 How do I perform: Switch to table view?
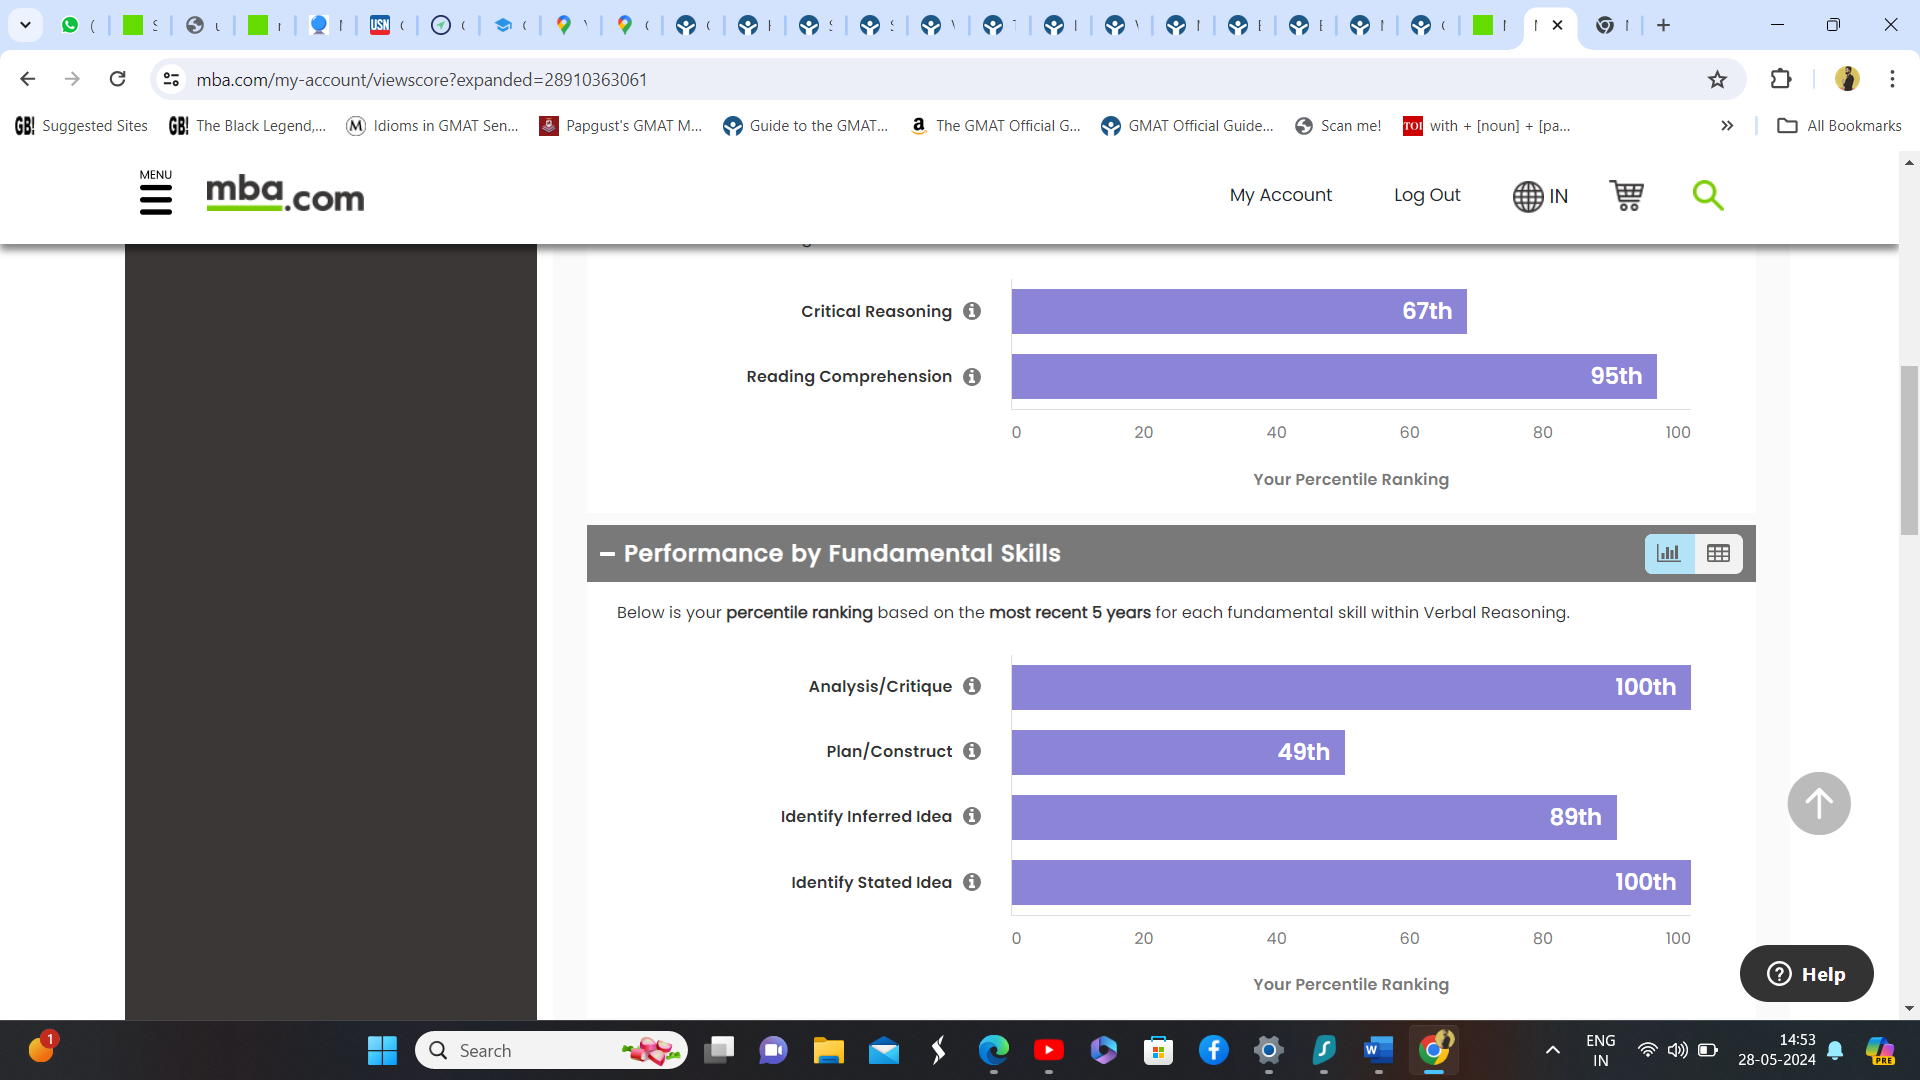click(x=1718, y=553)
